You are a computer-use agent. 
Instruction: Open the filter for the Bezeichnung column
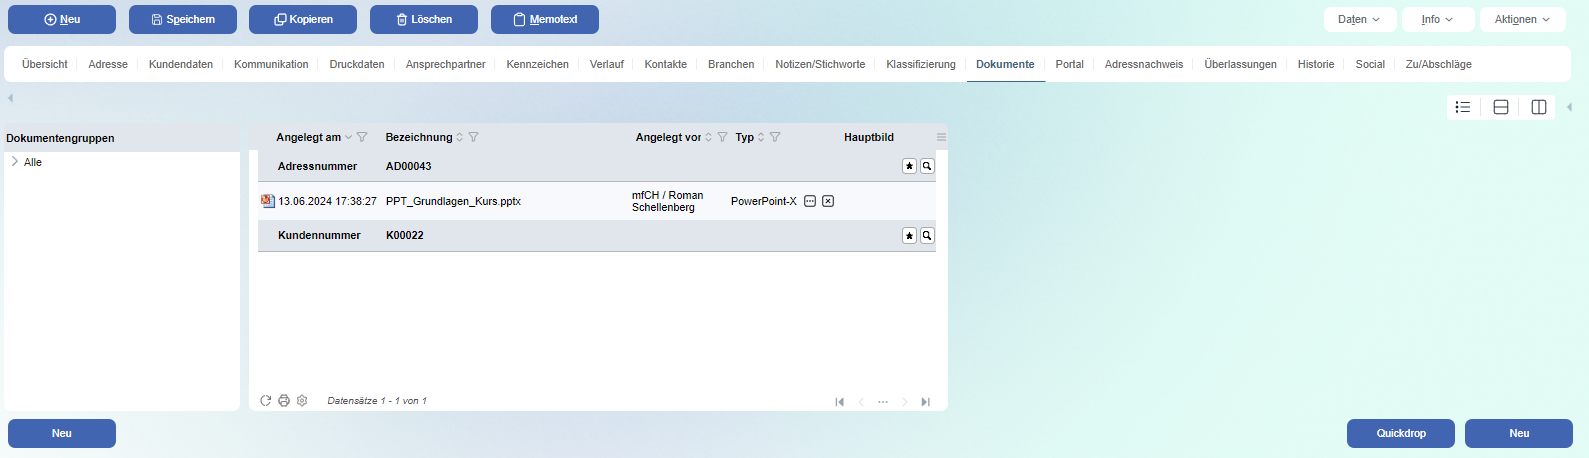pyautogui.click(x=474, y=137)
